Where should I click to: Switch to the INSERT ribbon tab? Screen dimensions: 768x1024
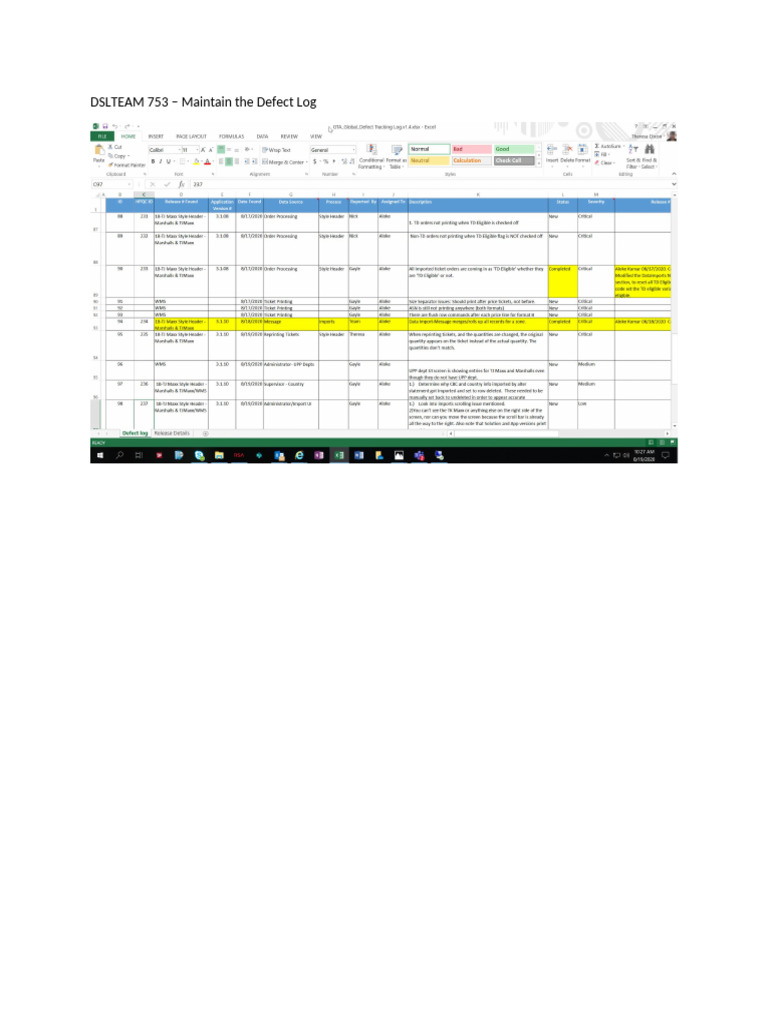click(155, 136)
